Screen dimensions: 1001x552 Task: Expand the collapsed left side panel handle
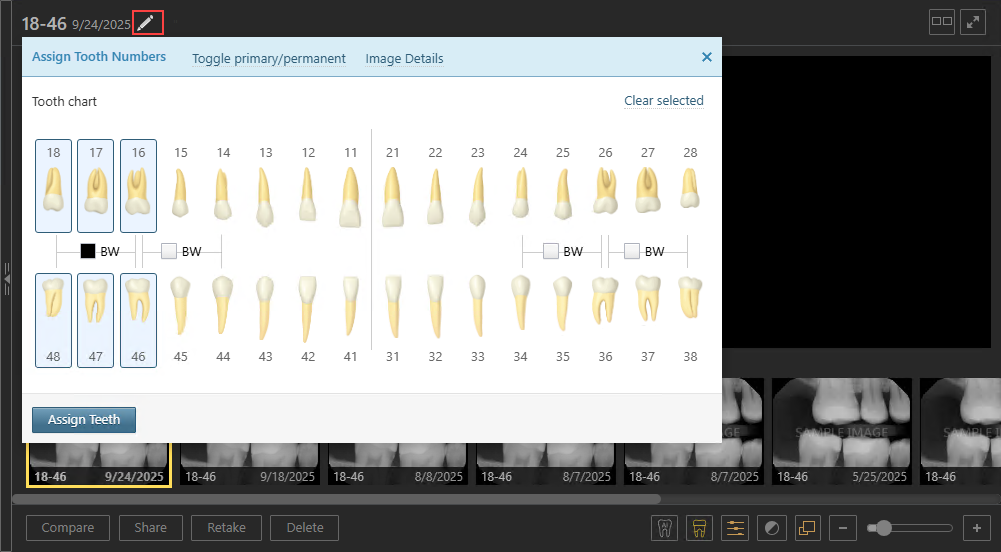click(x=6, y=277)
